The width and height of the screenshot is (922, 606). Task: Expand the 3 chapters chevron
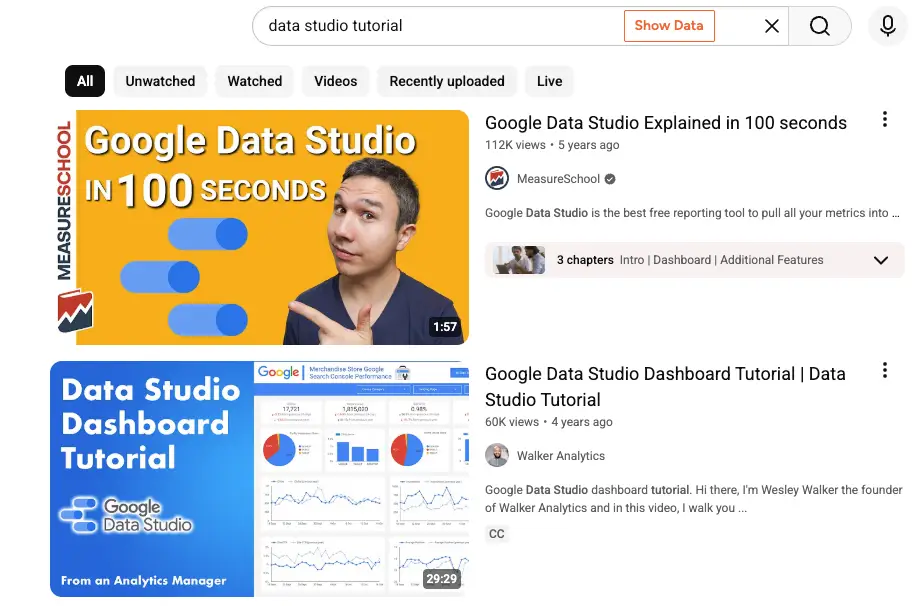[x=881, y=260]
